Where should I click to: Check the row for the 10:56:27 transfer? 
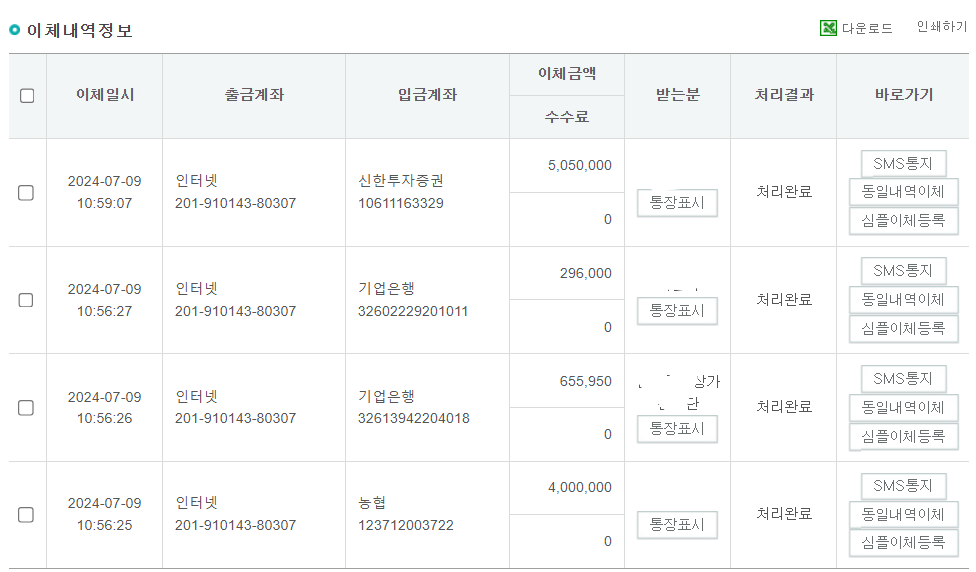26,300
